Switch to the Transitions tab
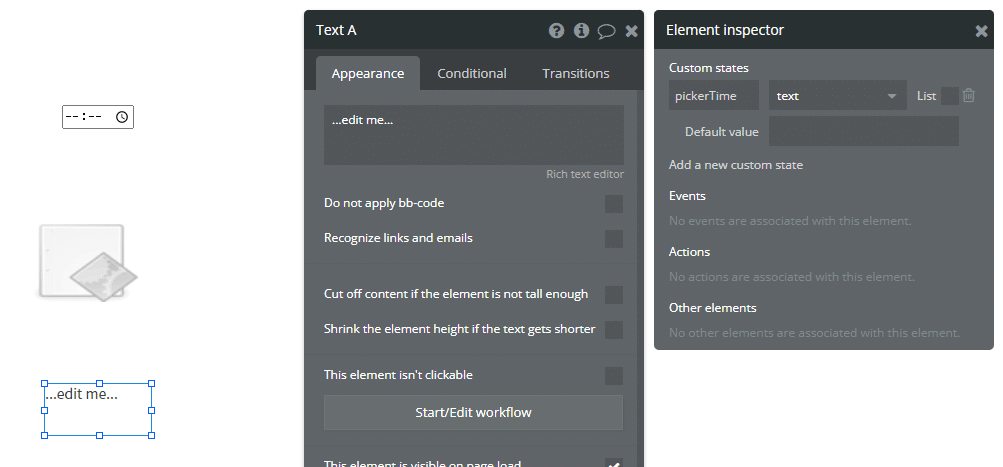This screenshot has height=467, width=1003. 576,74
